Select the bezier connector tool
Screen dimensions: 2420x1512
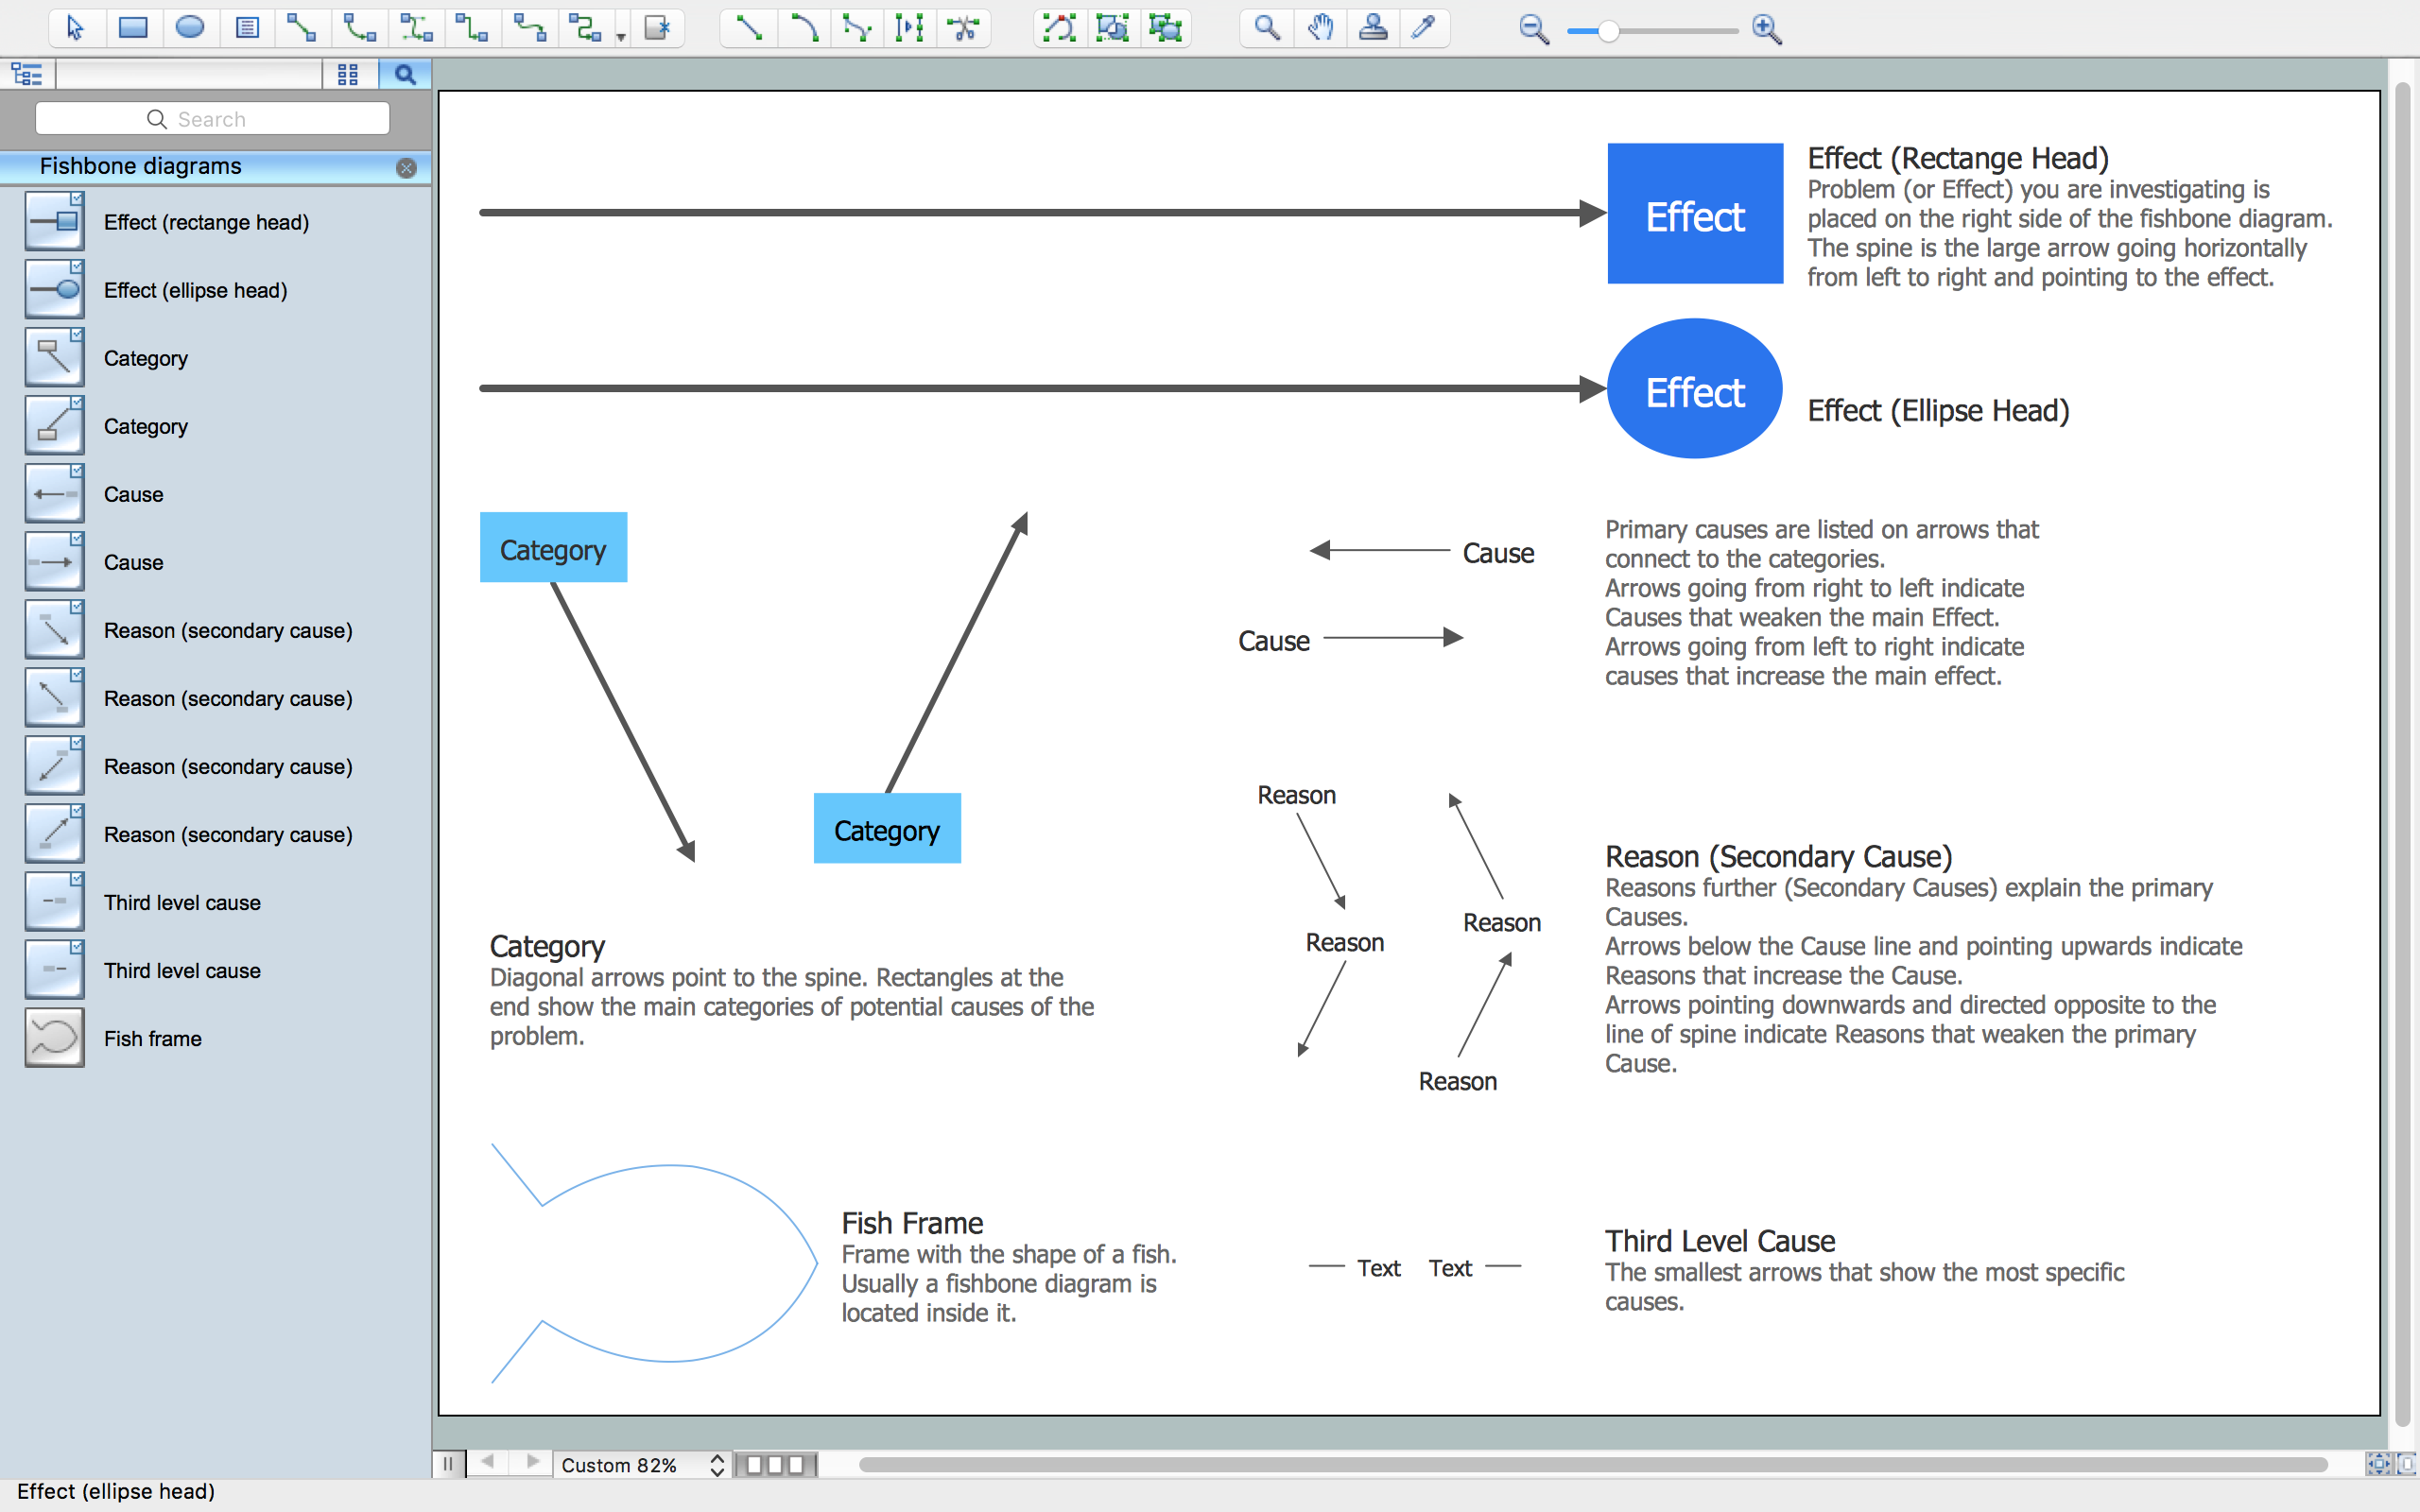coord(416,28)
